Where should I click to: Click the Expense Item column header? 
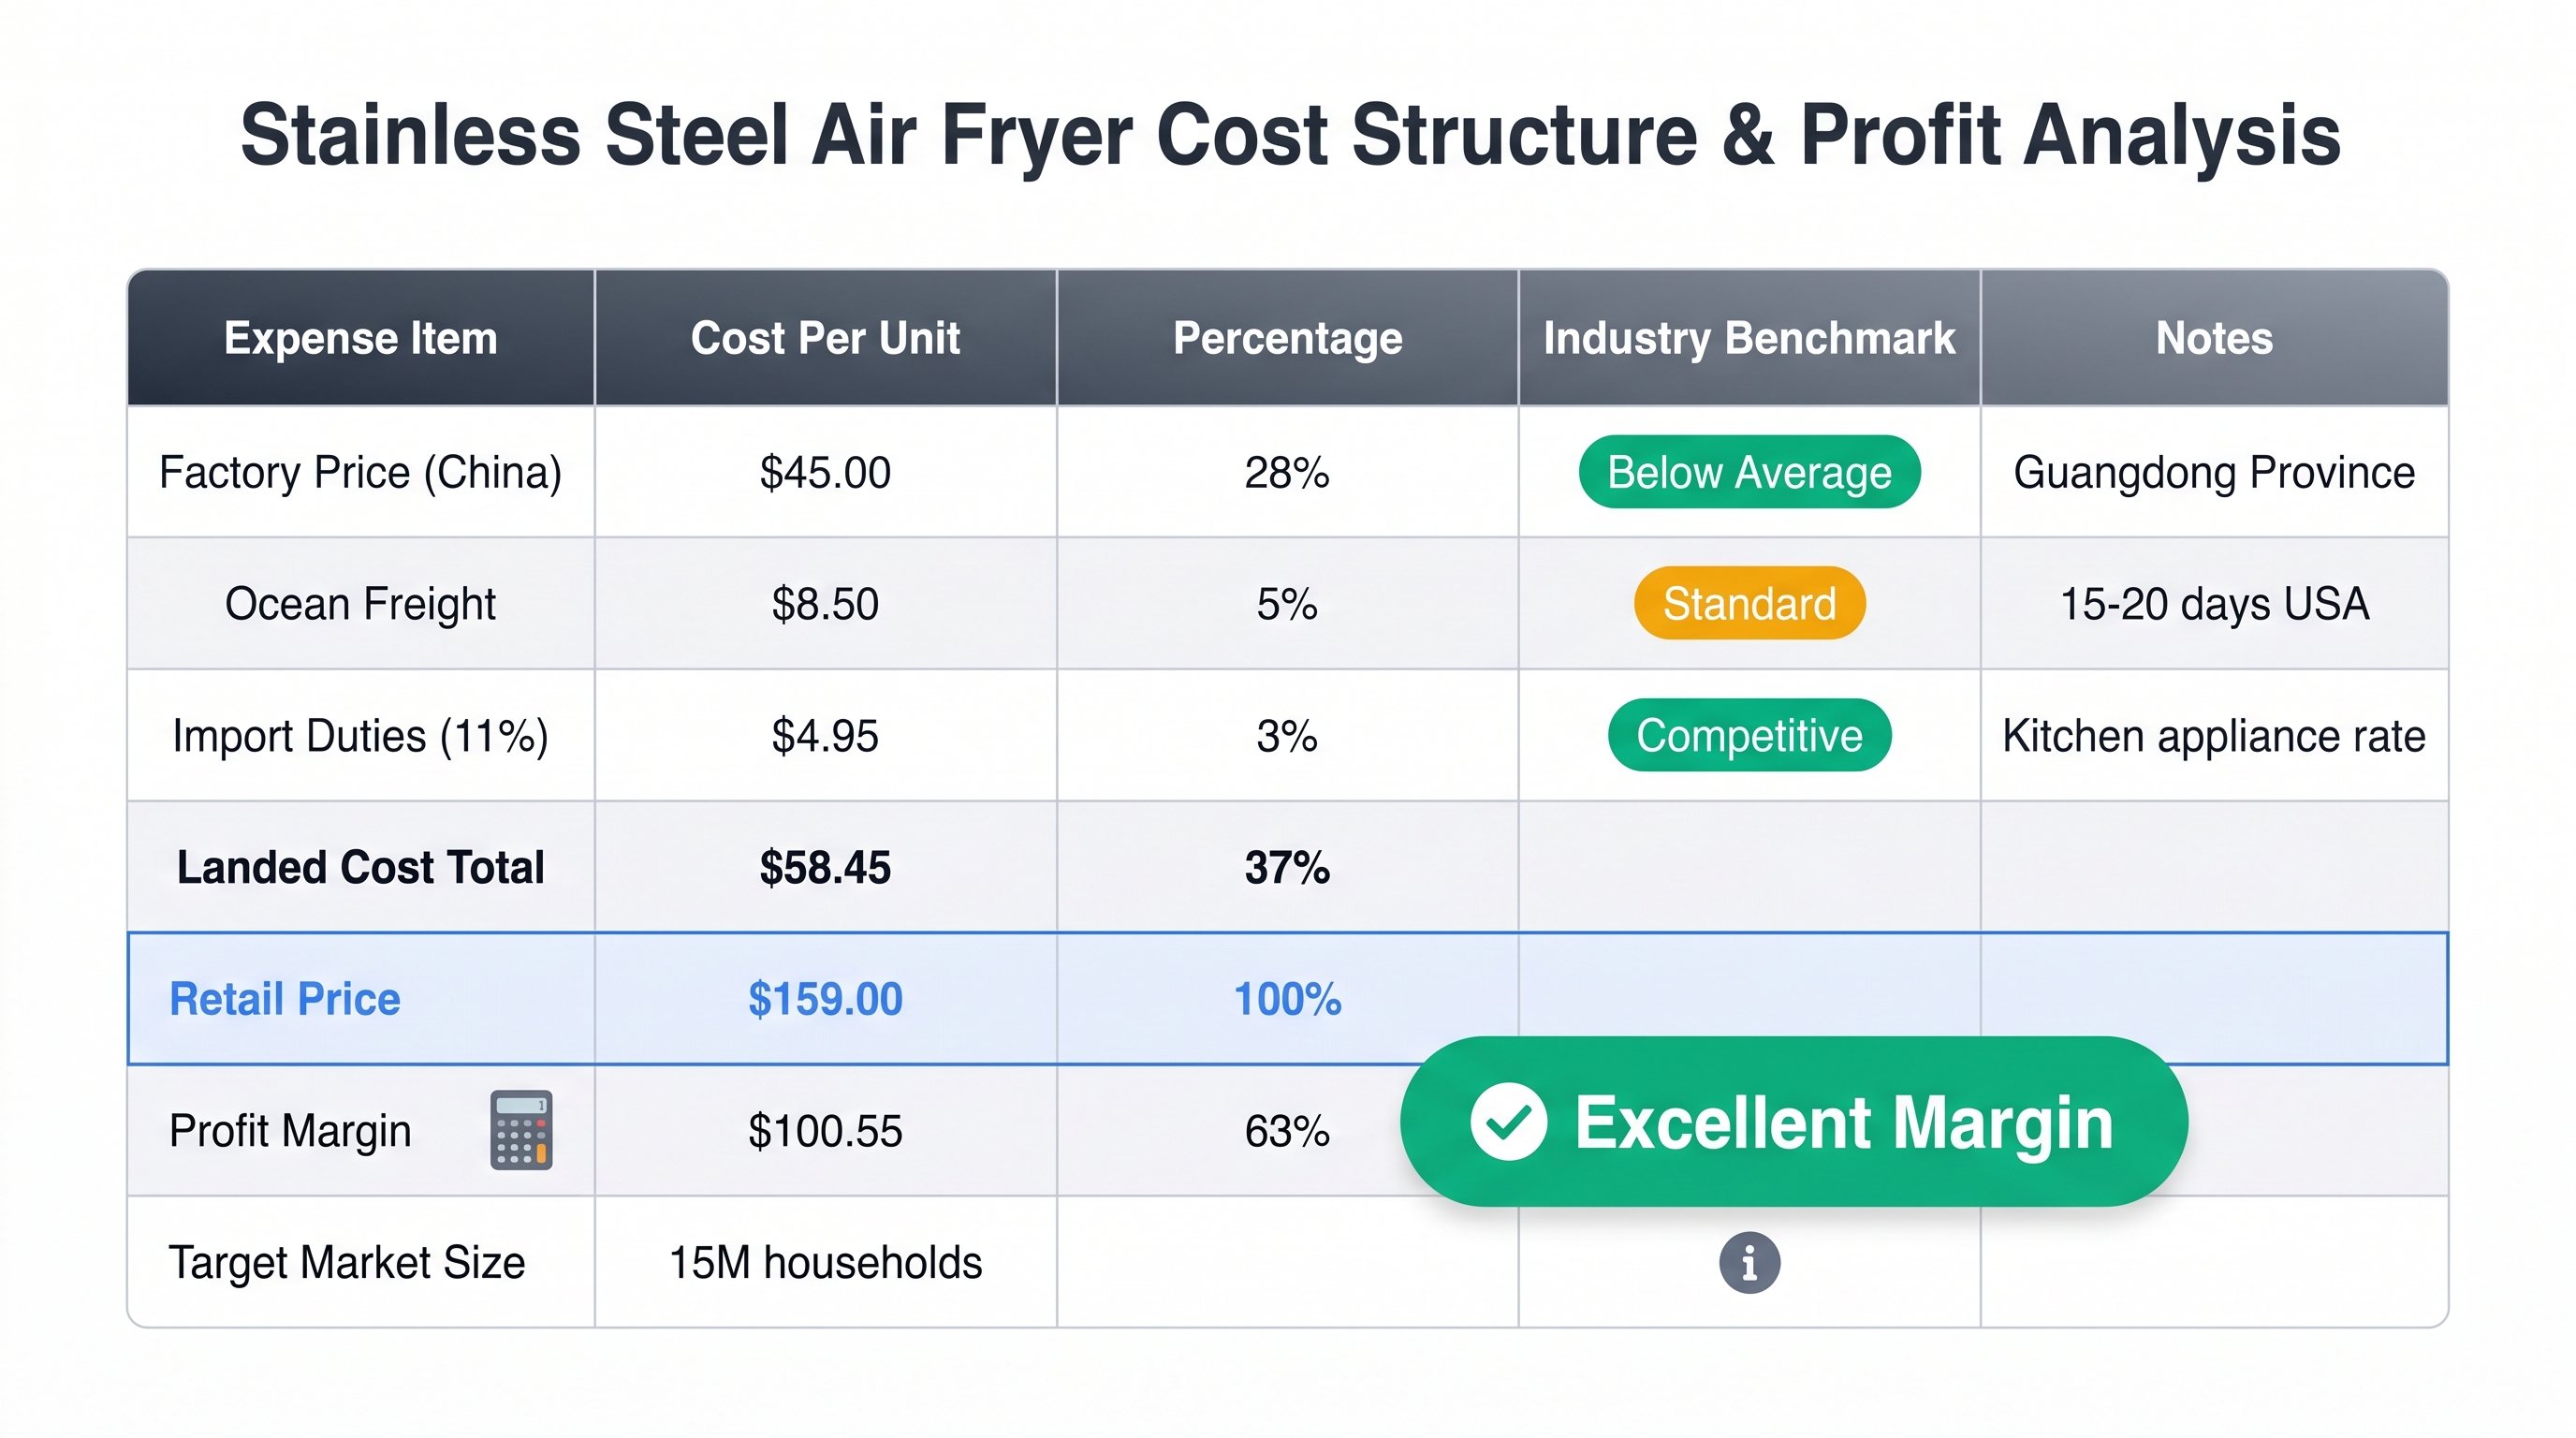pyautogui.click(x=361, y=338)
